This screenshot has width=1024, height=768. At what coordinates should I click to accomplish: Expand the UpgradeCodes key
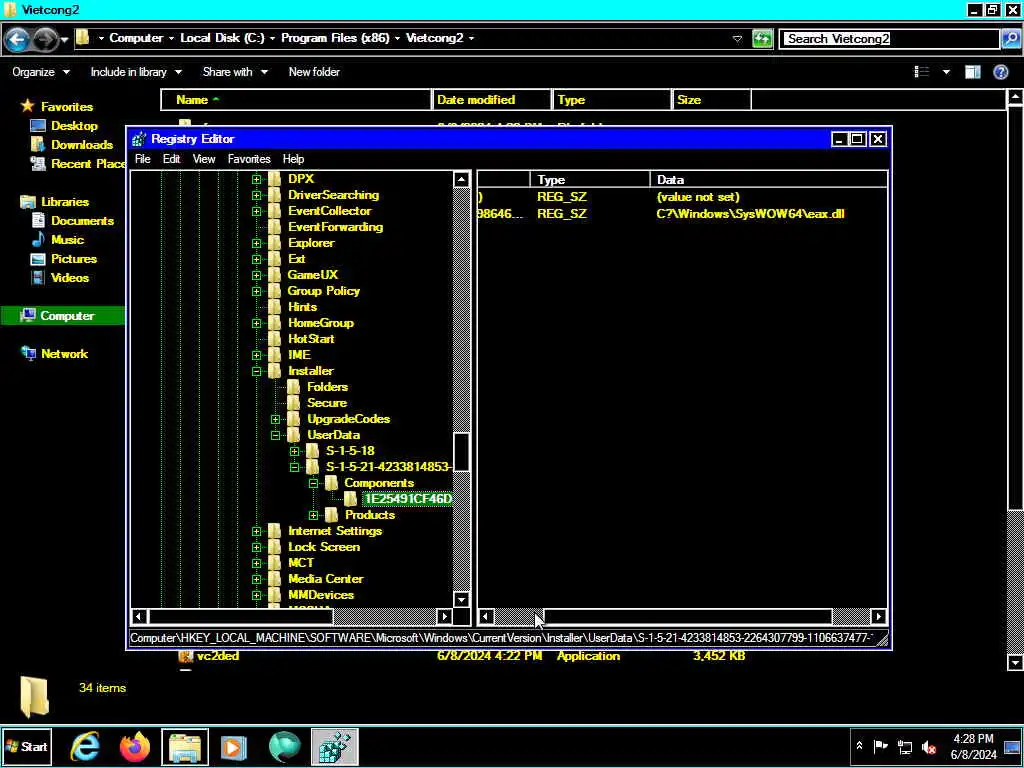tap(275, 419)
